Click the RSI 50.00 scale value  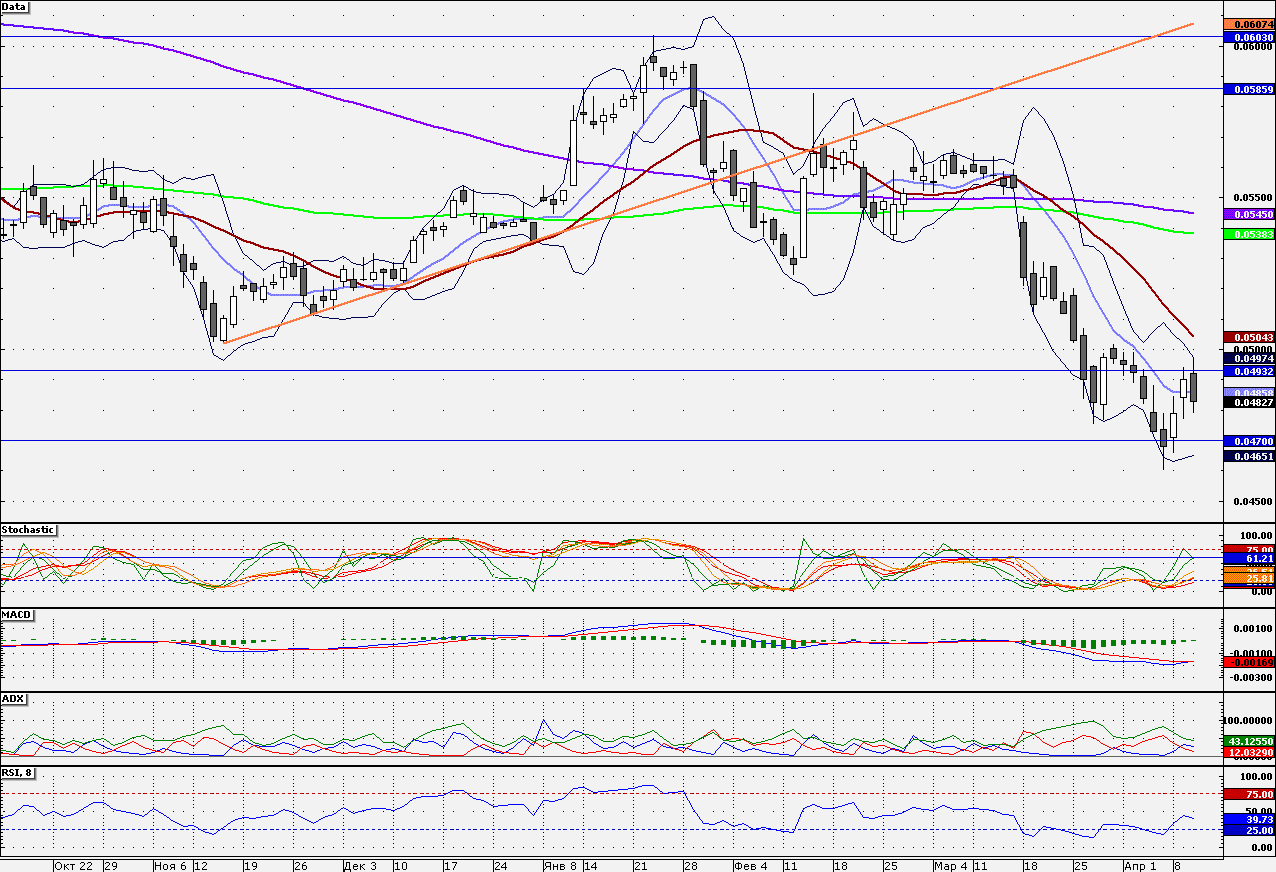click(1257, 812)
